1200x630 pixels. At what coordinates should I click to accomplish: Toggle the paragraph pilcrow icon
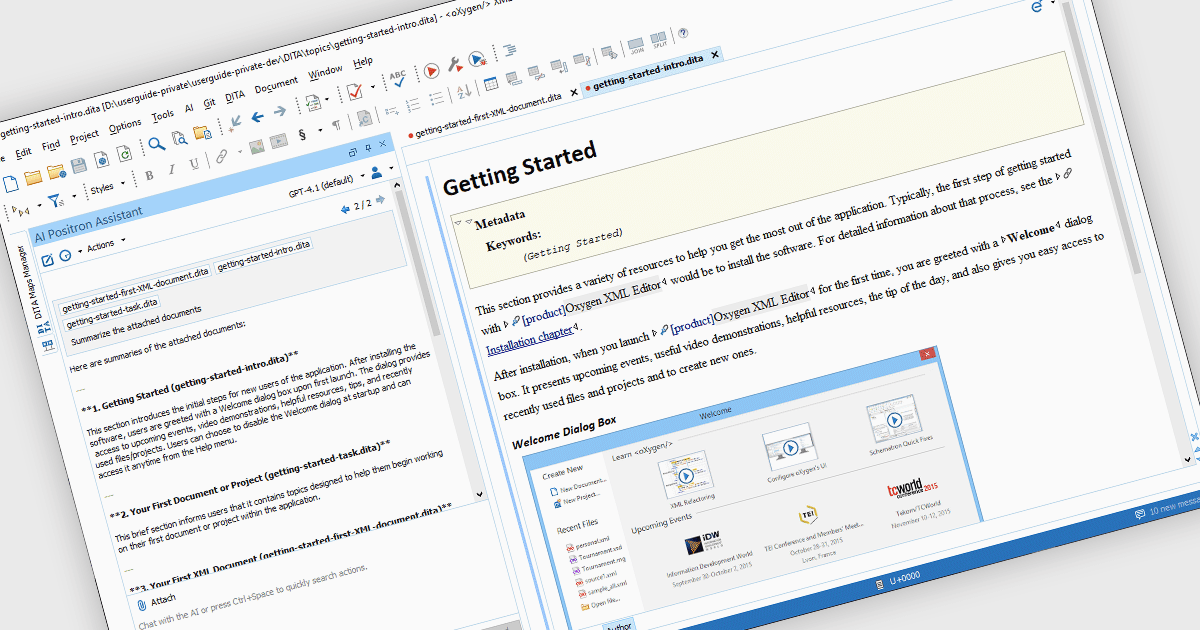pos(336,125)
